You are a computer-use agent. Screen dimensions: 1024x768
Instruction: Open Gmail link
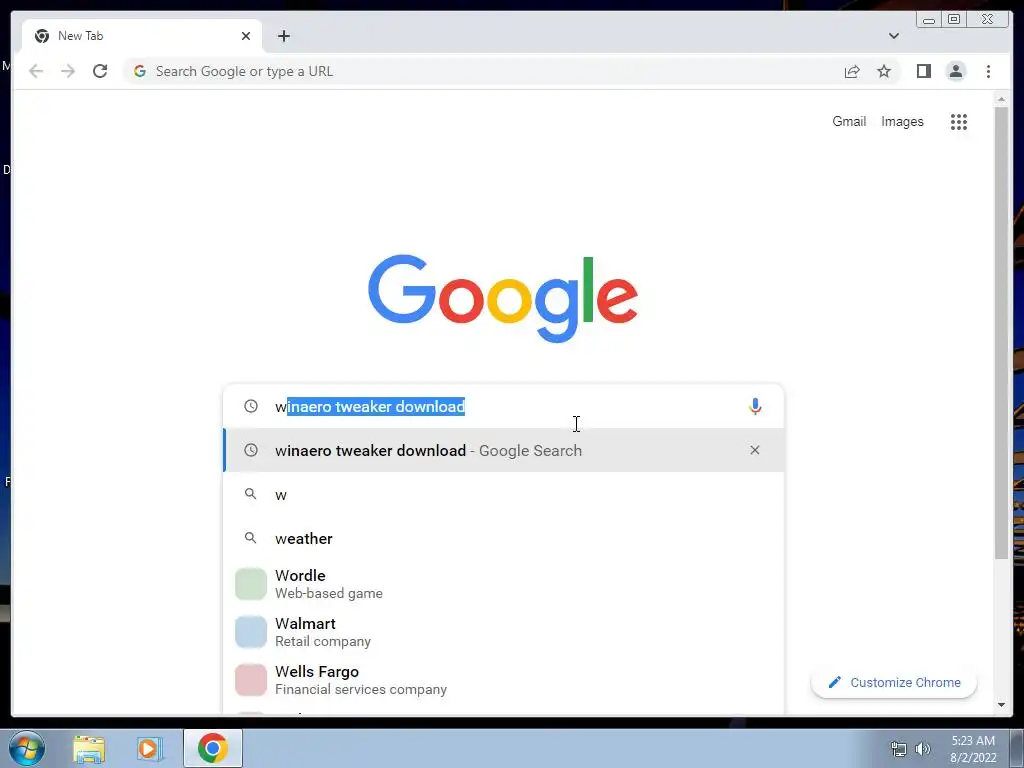849,121
